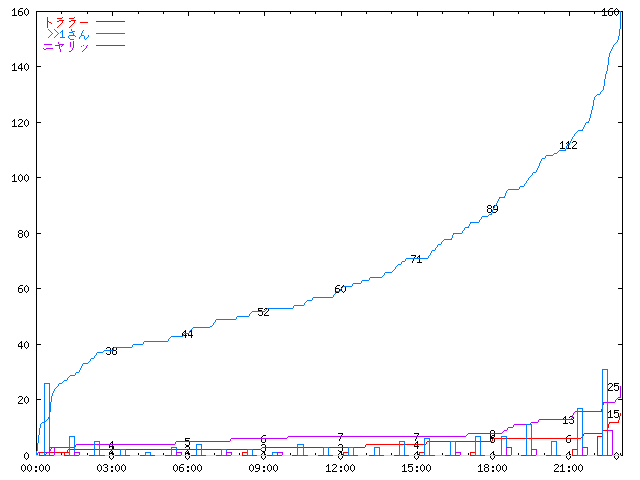The width and height of the screenshot is (640, 480).
Task: Click the purple line's final value 25
Action: (x=613, y=387)
